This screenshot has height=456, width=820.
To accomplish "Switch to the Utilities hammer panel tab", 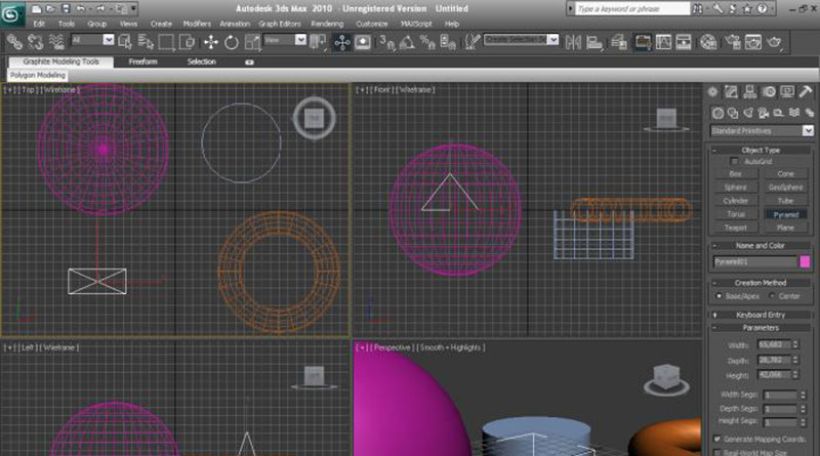I will click(x=806, y=92).
